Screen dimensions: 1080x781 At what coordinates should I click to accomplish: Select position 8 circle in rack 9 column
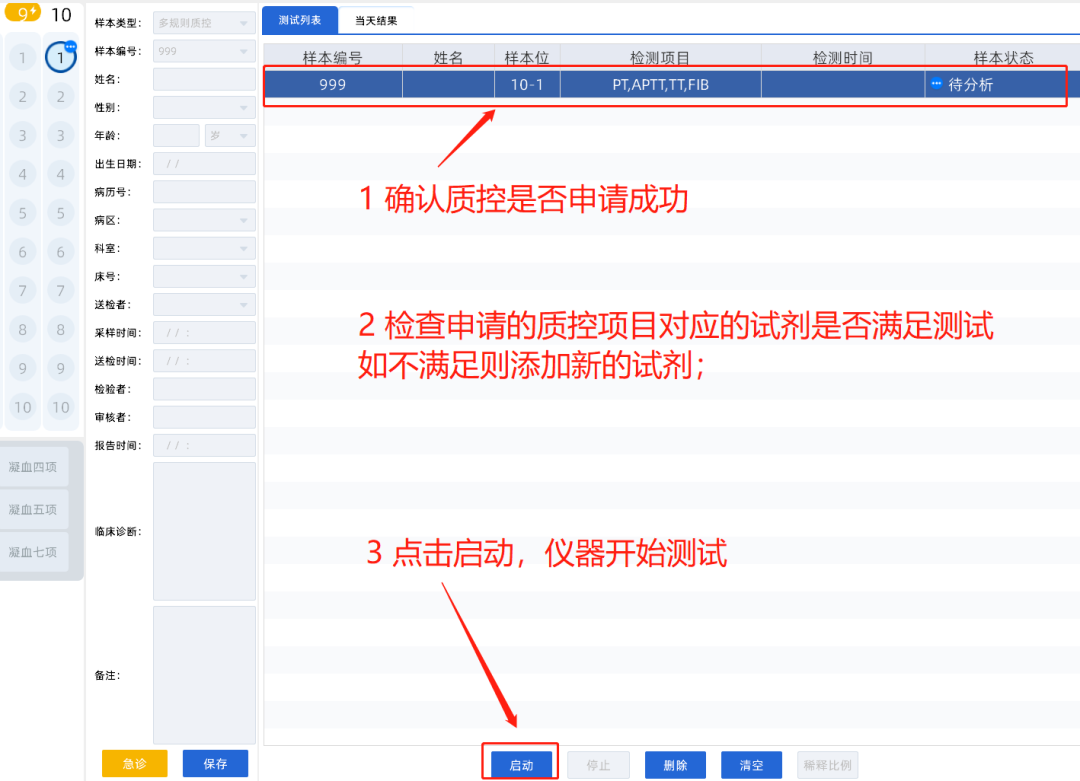23,329
